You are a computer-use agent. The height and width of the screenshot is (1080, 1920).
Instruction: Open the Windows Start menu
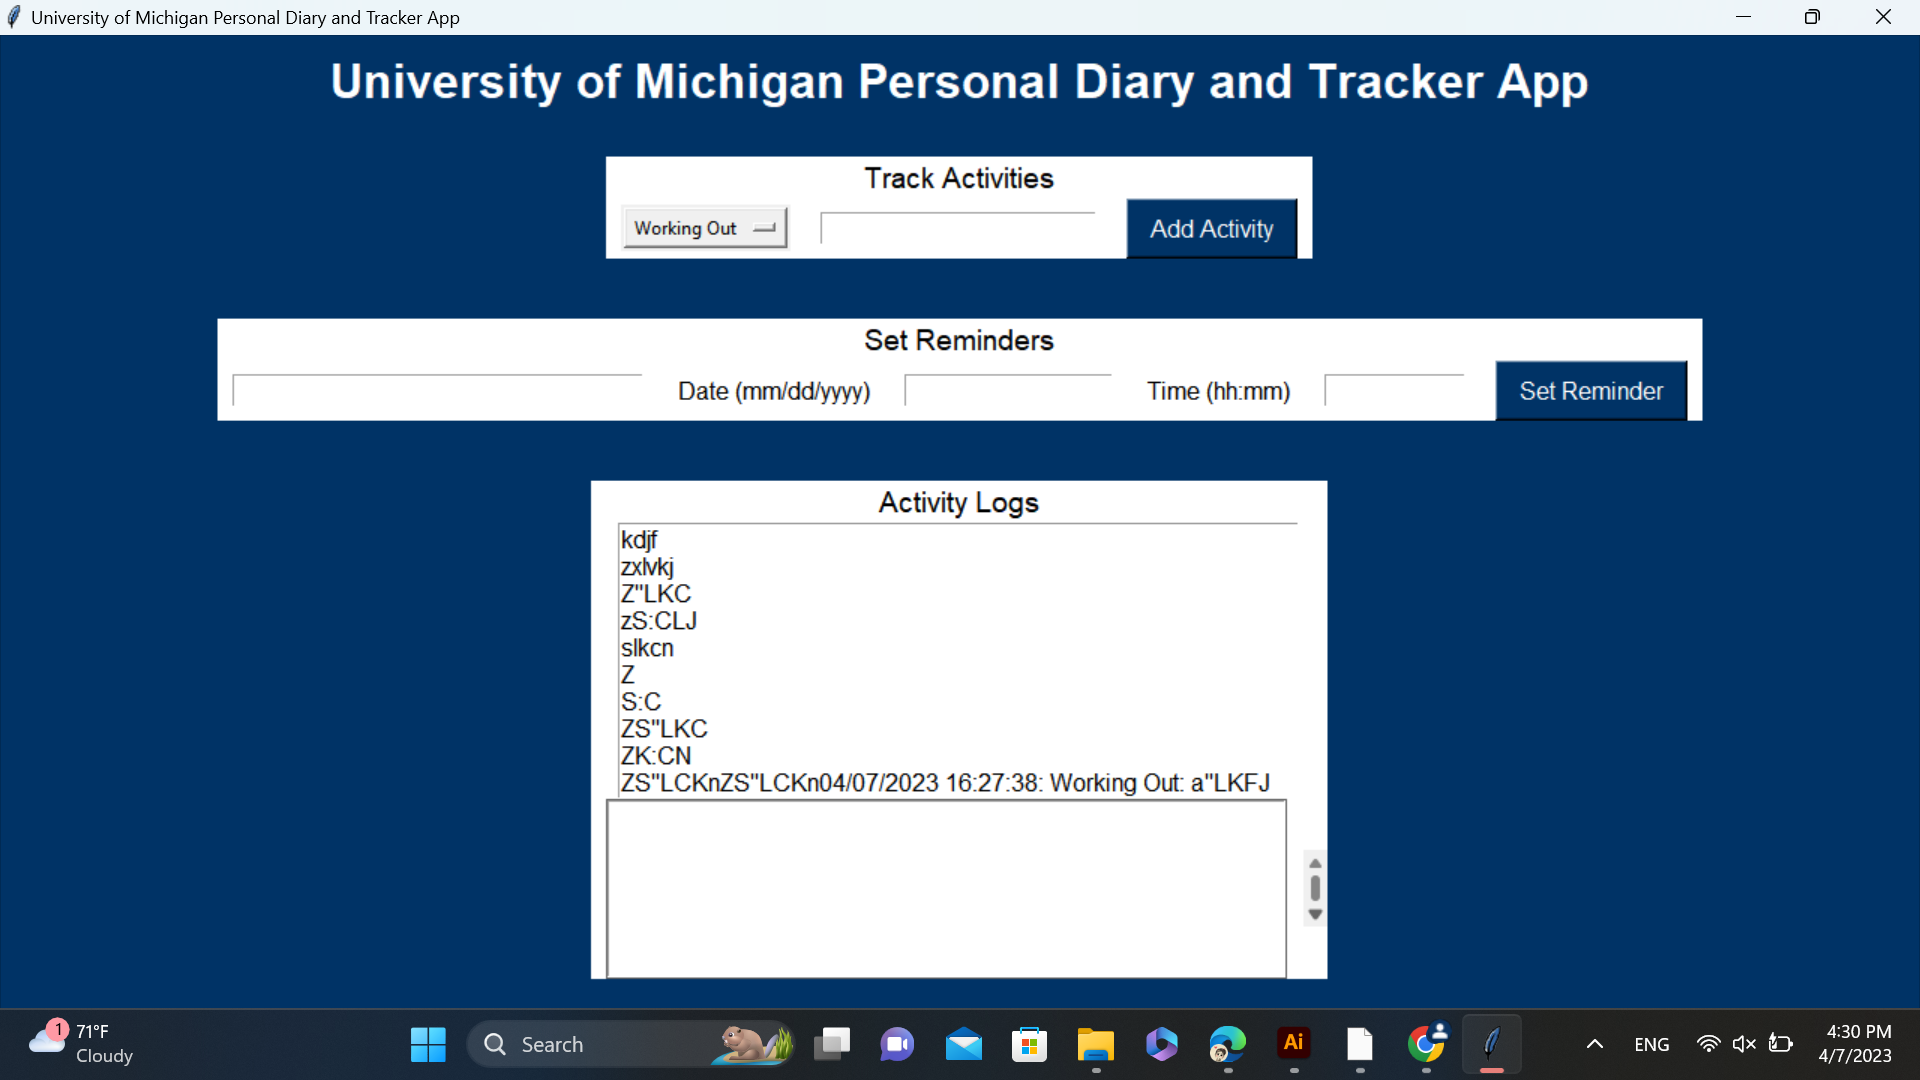(x=428, y=1044)
